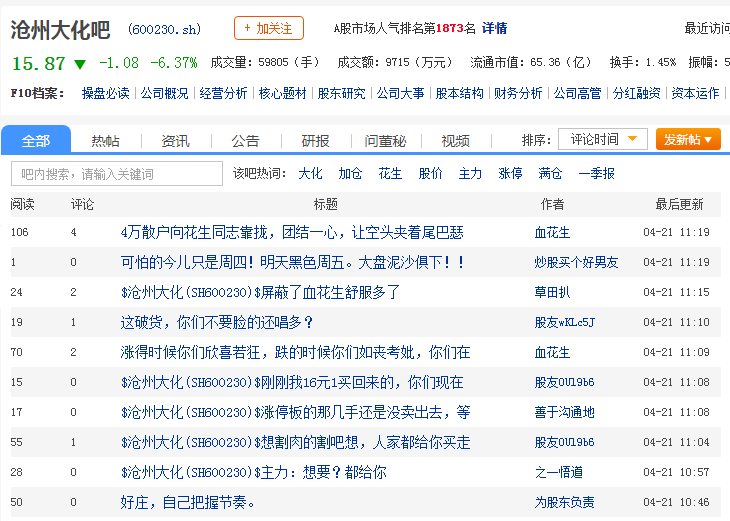The height and width of the screenshot is (521, 730).
Task: View author 血花生 of 11:09 post
Action: tap(552, 352)
